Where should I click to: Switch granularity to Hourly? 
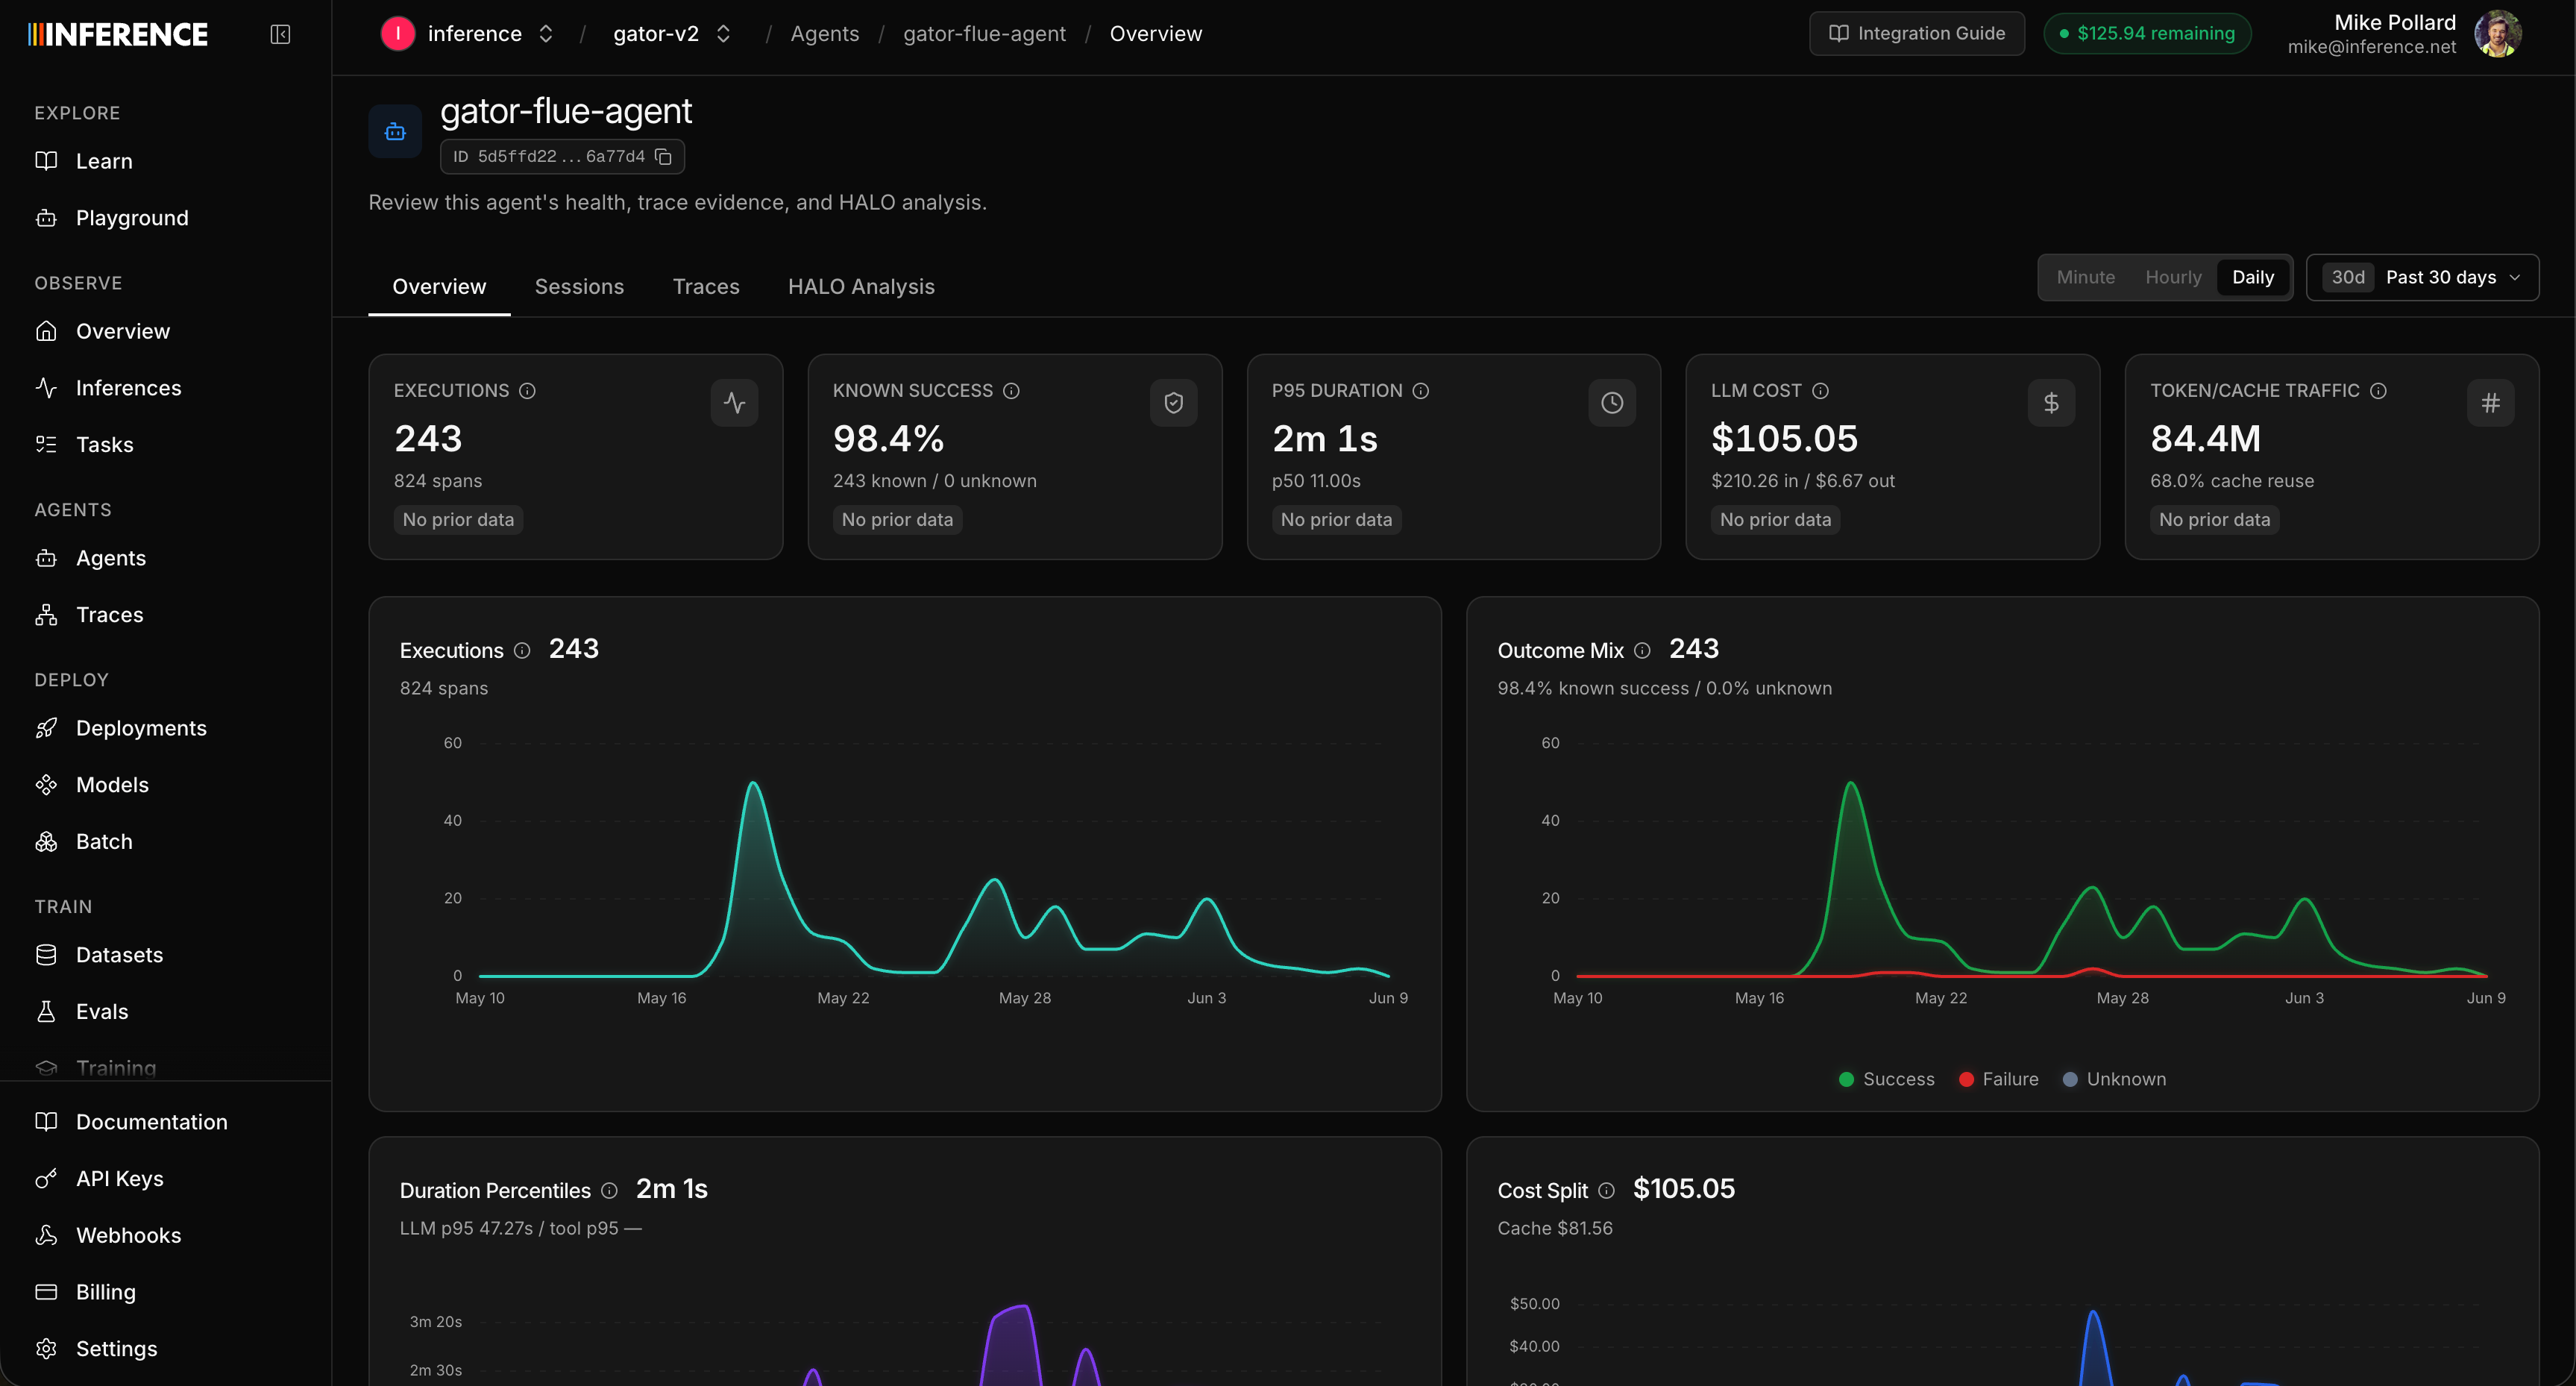point(2173,278)
